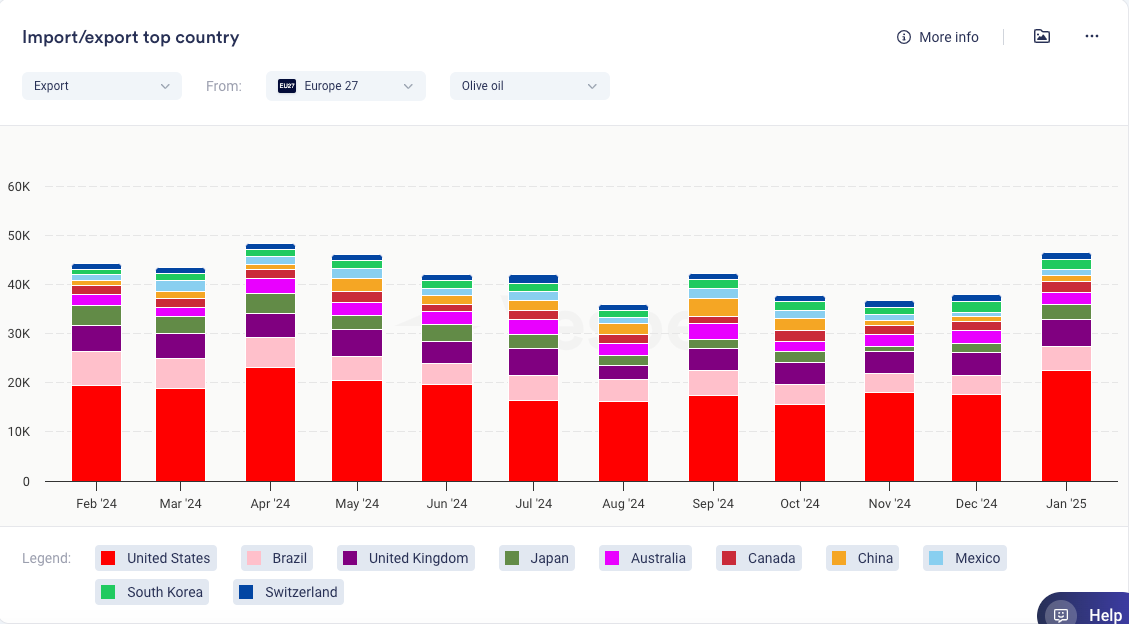1129x624 pixels.
Task: Toggle United States series in legend
Action: (x=156, y=558)
